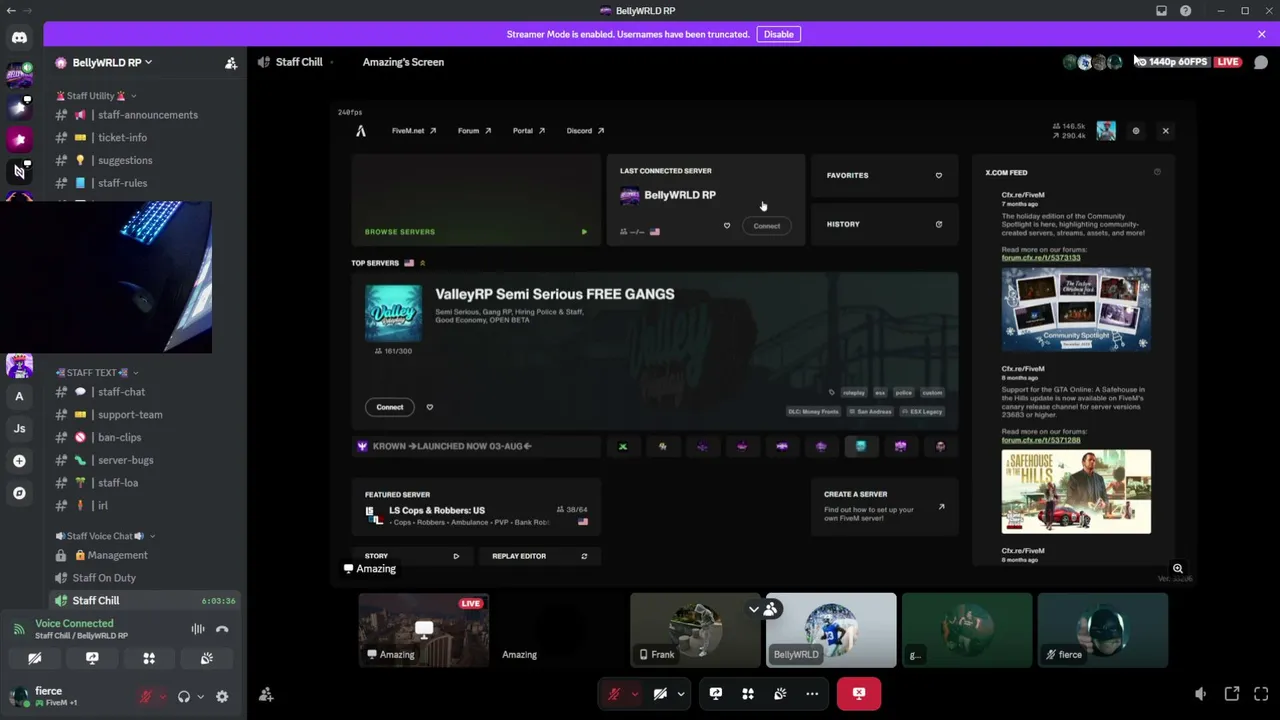Image resolution: width=1280 pixels, height=720 pixels.
Task: Open chat panel icon at top right
Action: point(1261,63)
